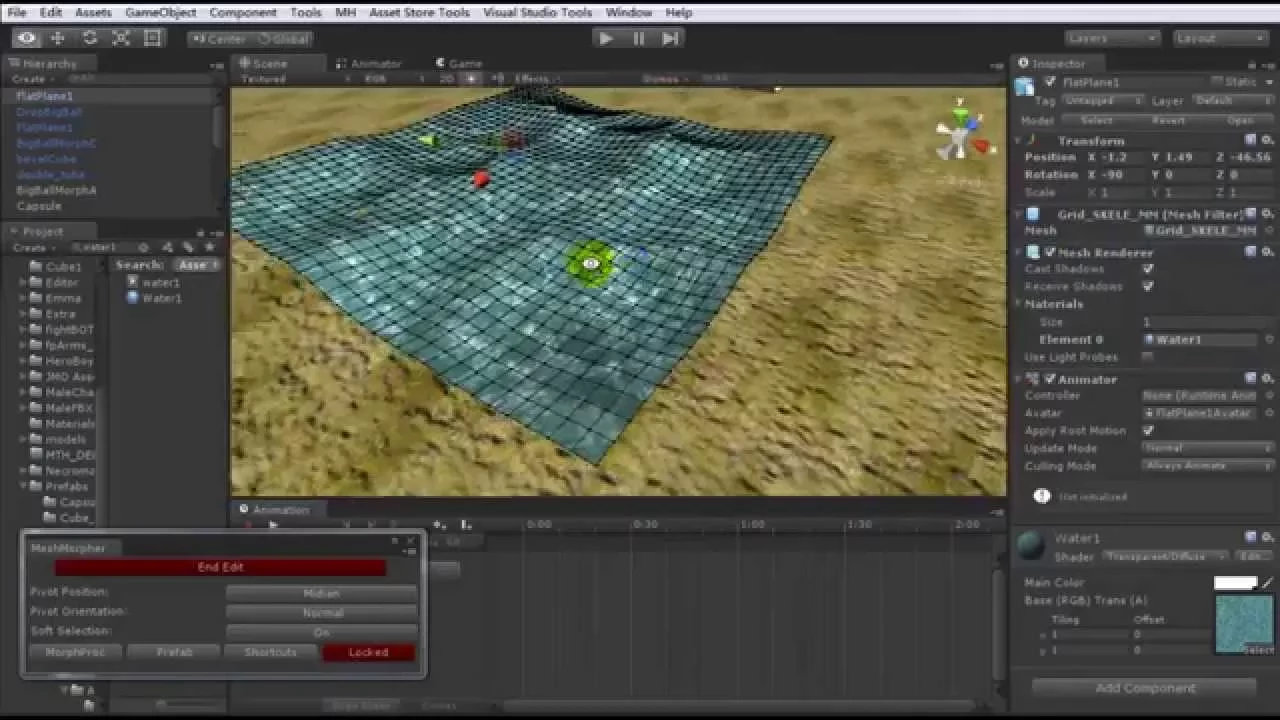This screenshot has height=720, width=1280.
Task: Enable or disable Mesh Renderer checkbox
Action: click(x=1049, y=253)
